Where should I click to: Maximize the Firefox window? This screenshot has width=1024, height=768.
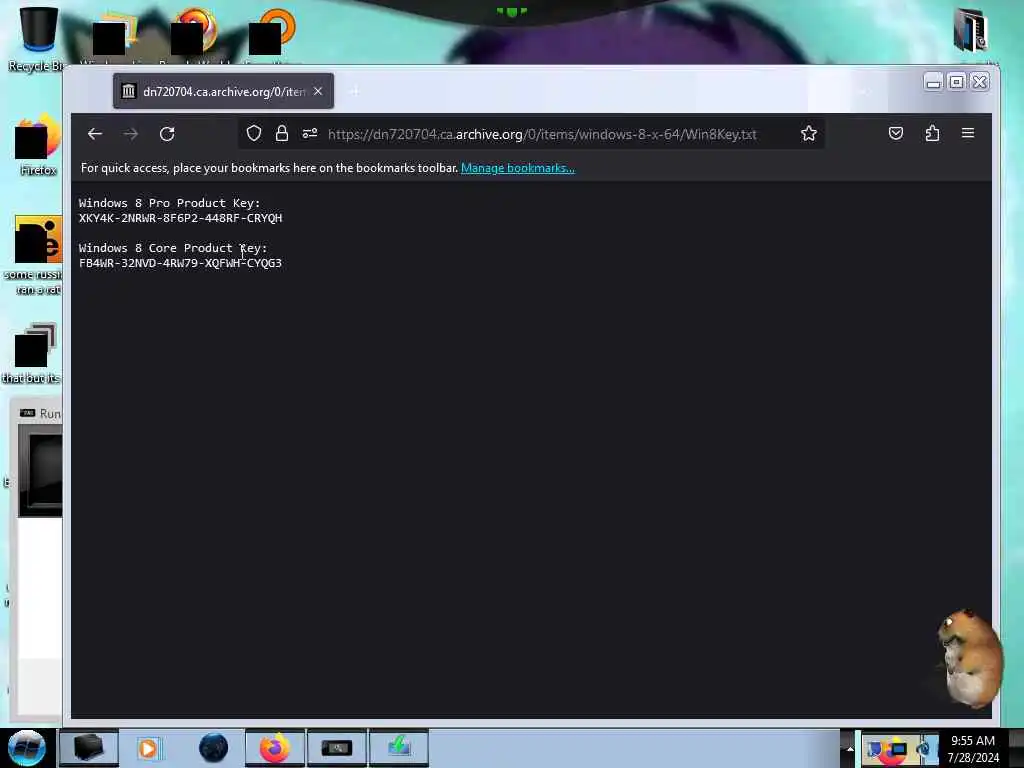click(x=956, y=82)
